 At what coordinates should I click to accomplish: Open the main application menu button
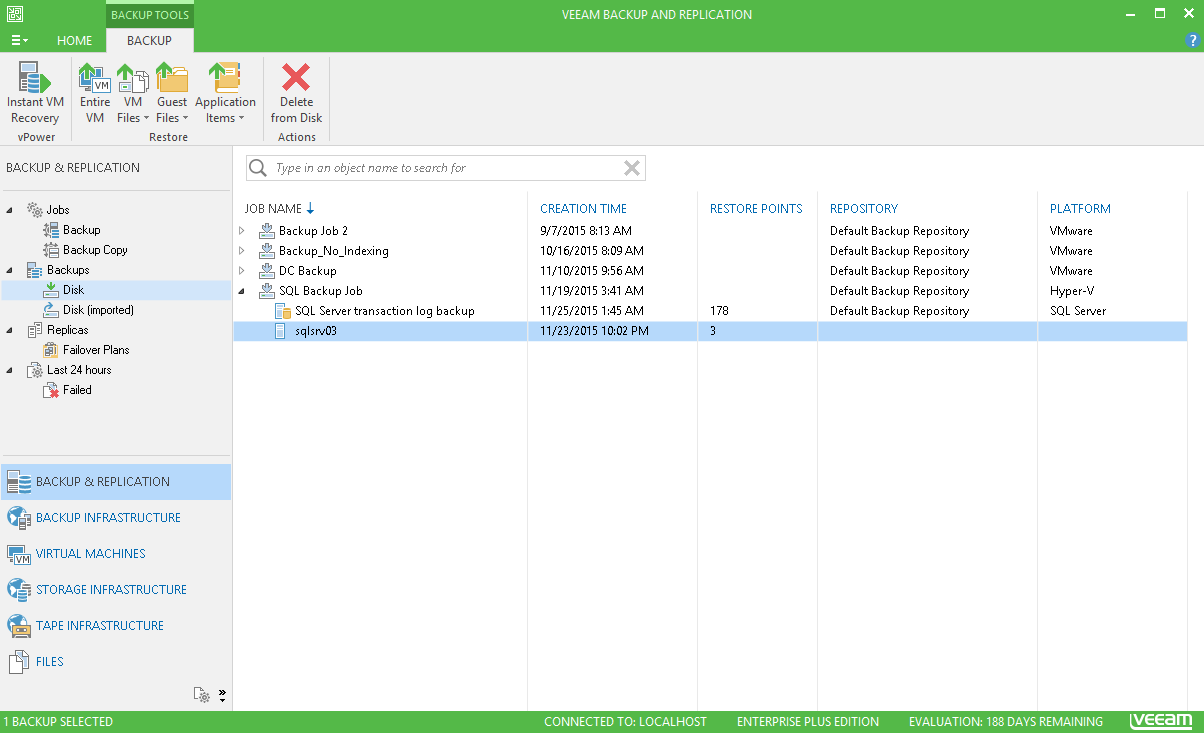pyautogui.click(x=19, y=41)
